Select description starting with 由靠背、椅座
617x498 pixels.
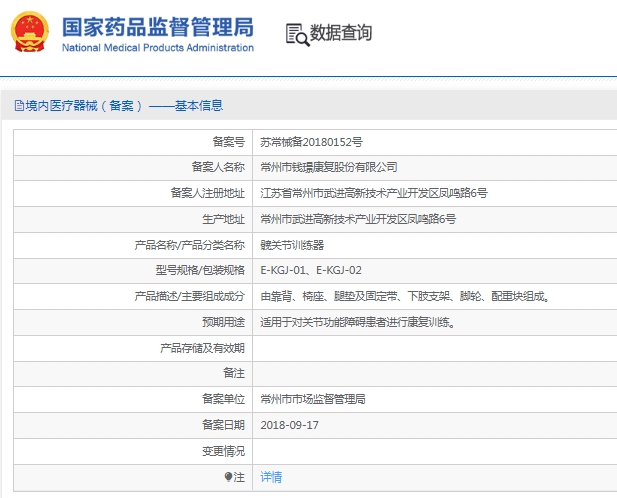pos(405,296)
